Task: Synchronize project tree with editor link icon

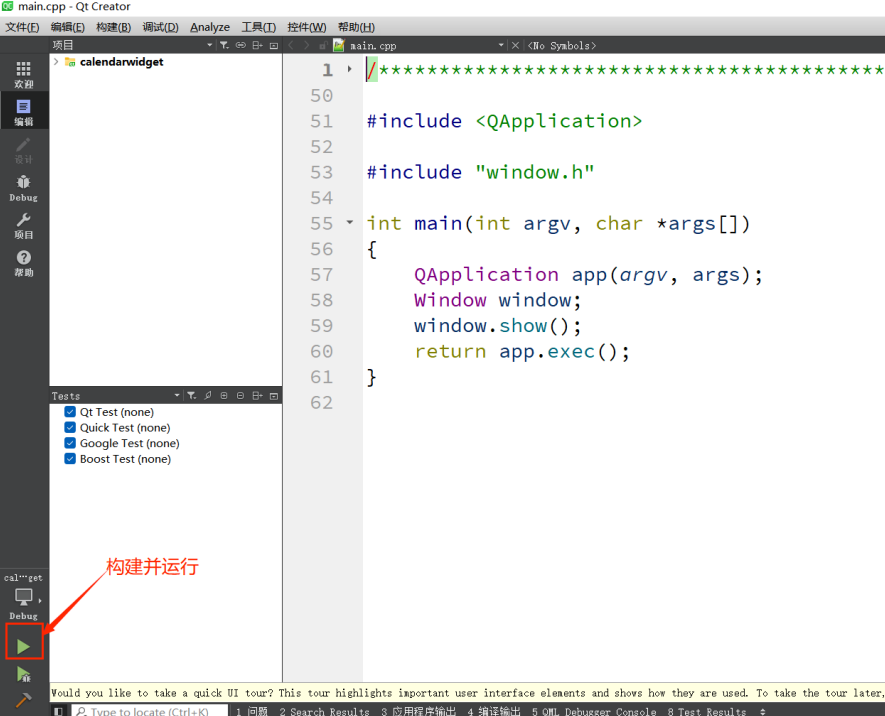Action: 240,45
